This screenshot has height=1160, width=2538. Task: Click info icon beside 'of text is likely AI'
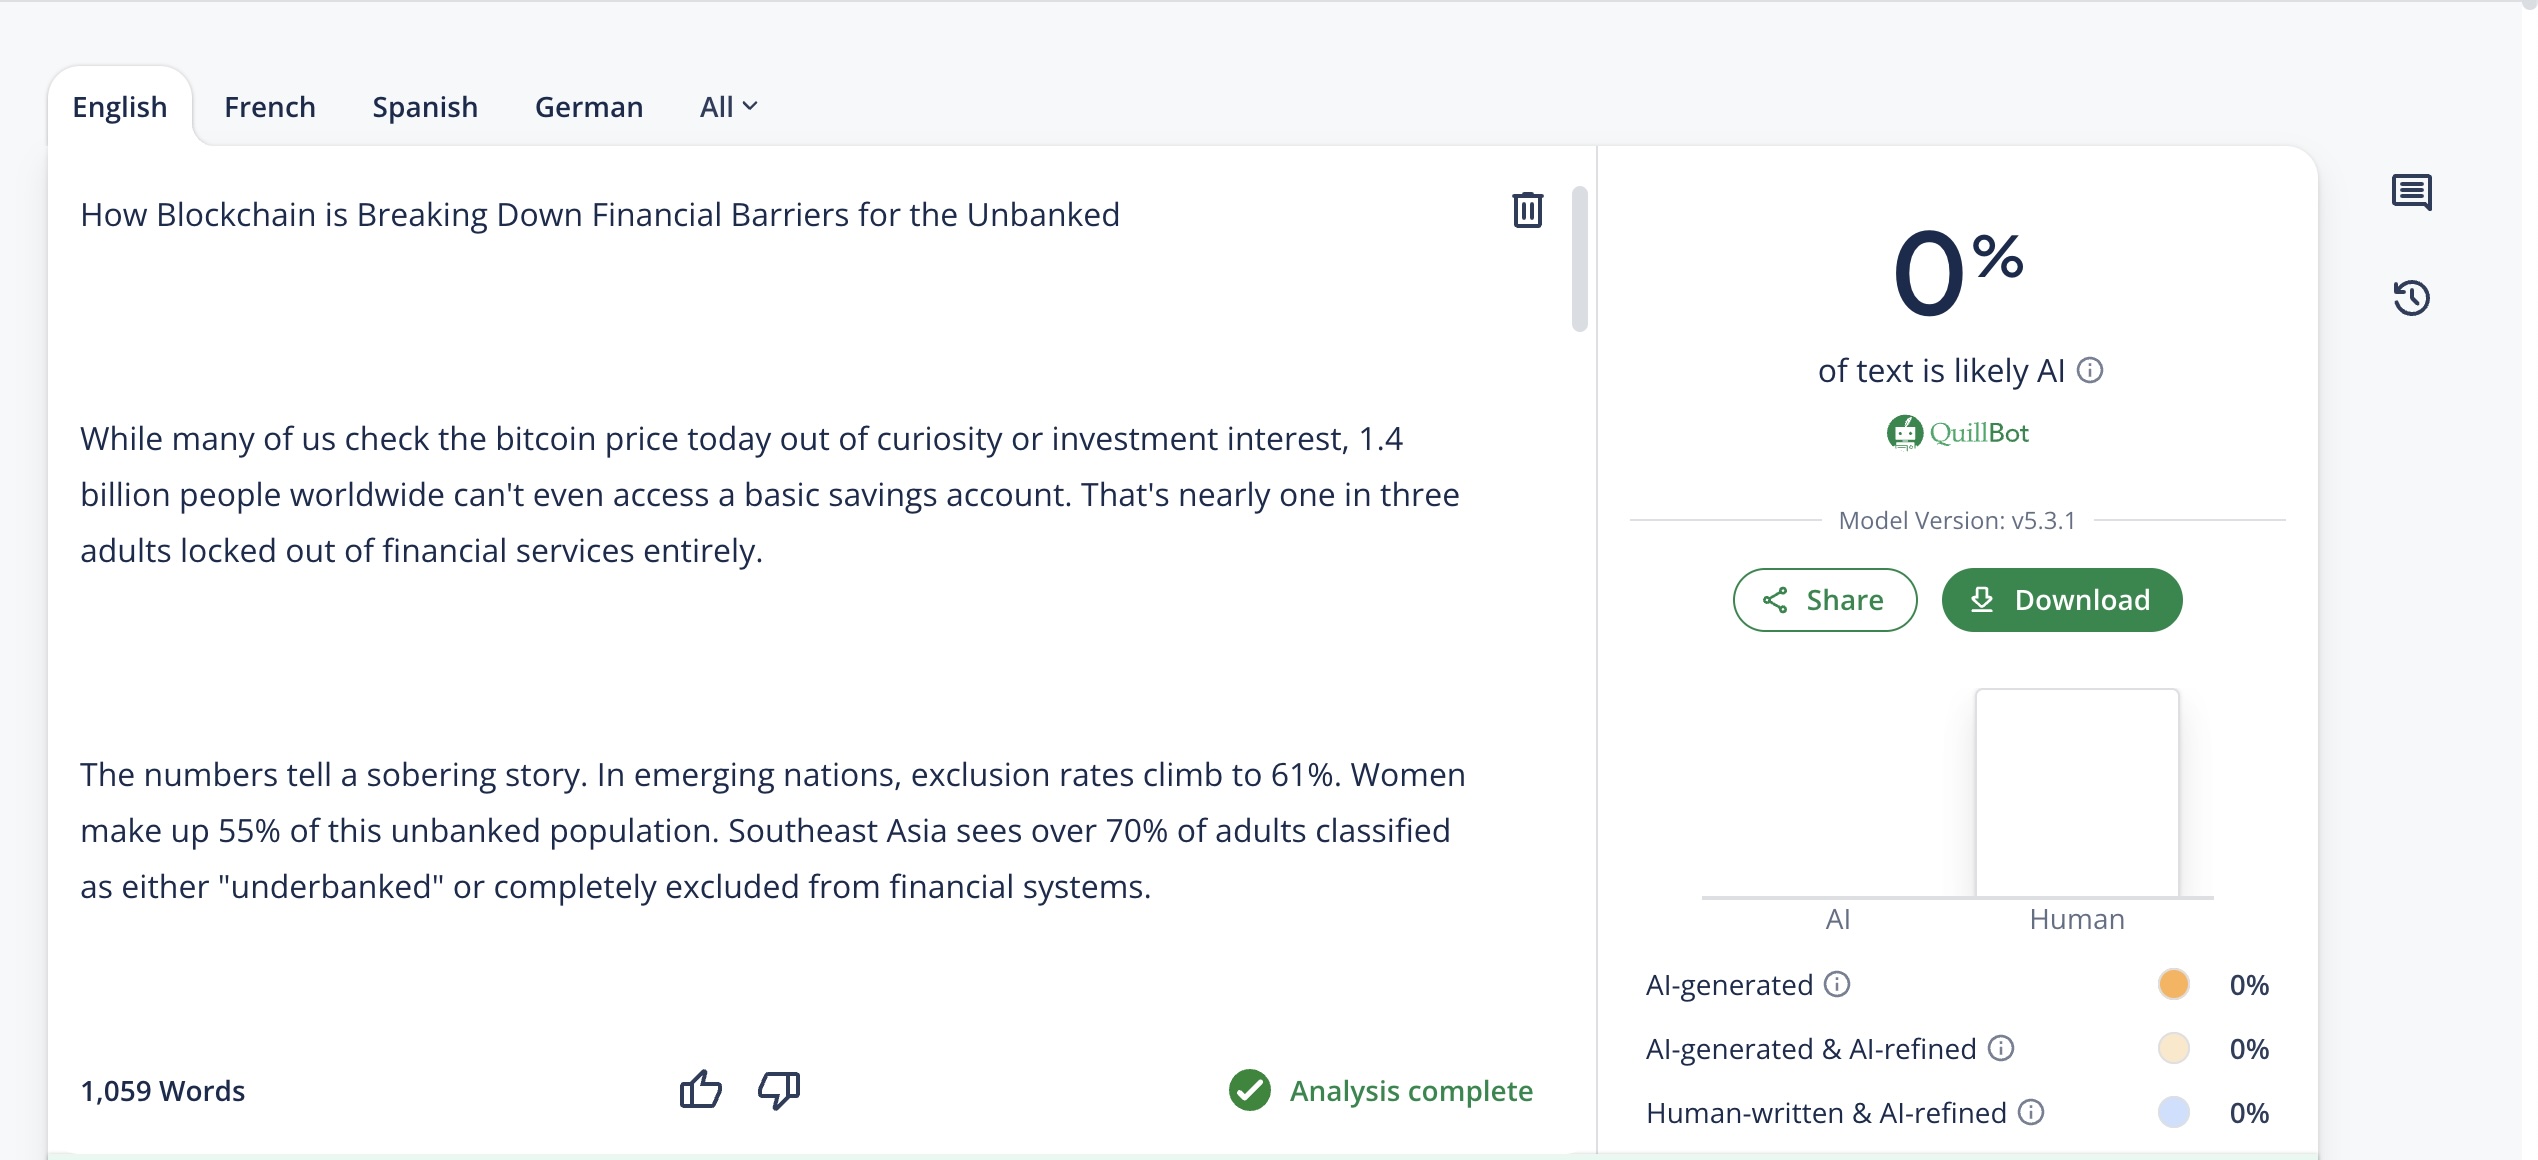(x=2090, y=371)
